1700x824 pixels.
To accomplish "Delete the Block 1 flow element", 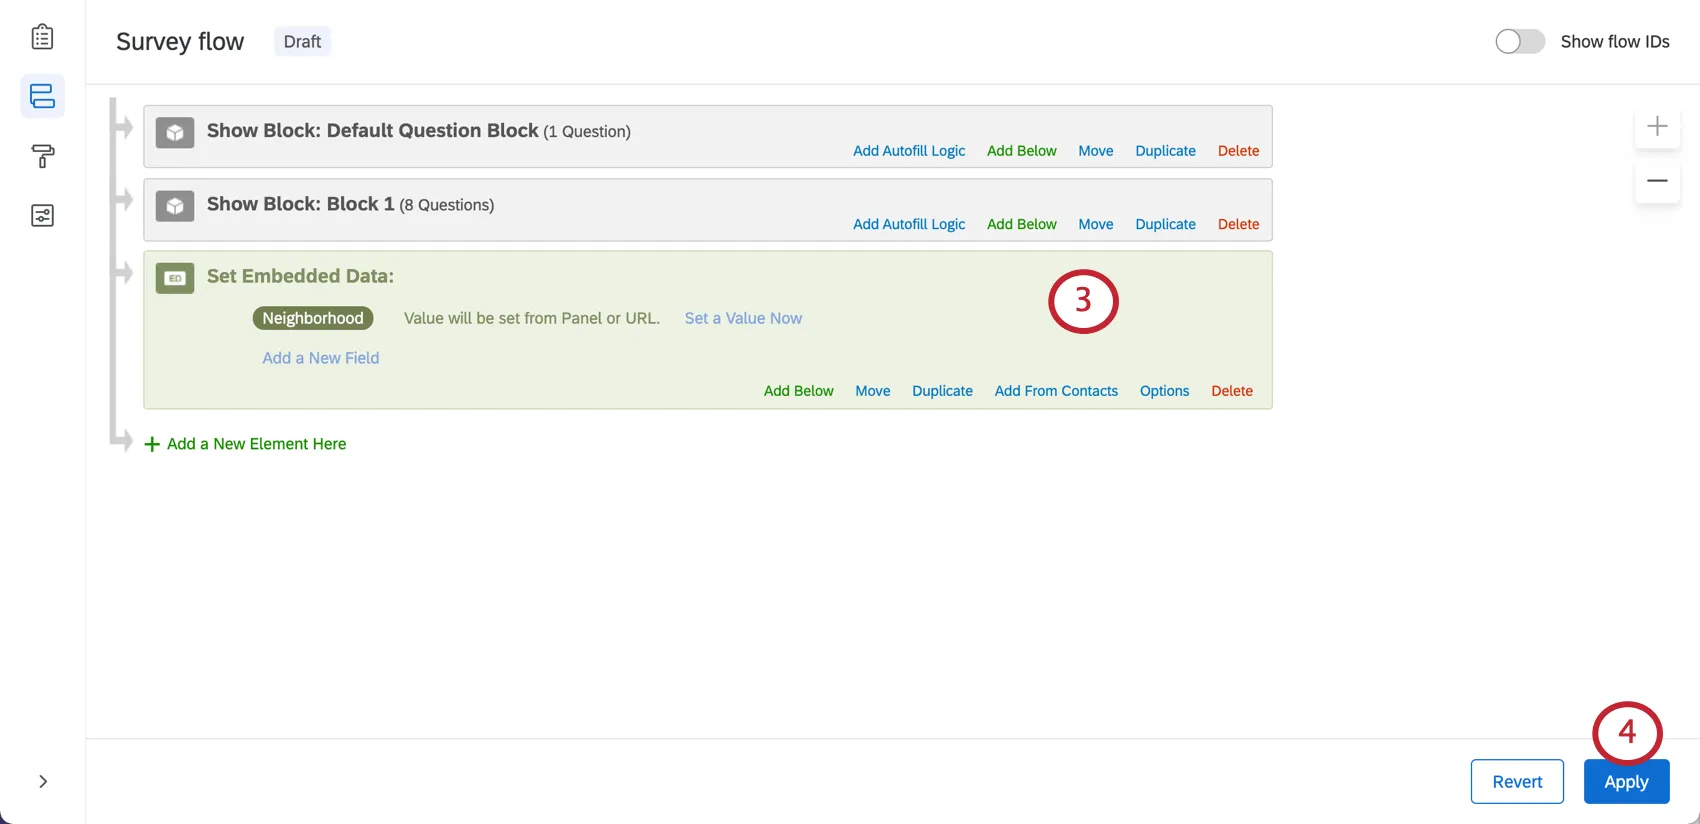I will (1238, 224).
